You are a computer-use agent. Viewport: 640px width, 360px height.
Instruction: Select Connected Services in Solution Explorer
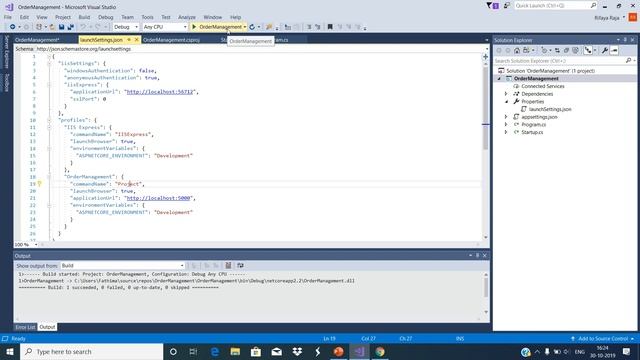542,86
